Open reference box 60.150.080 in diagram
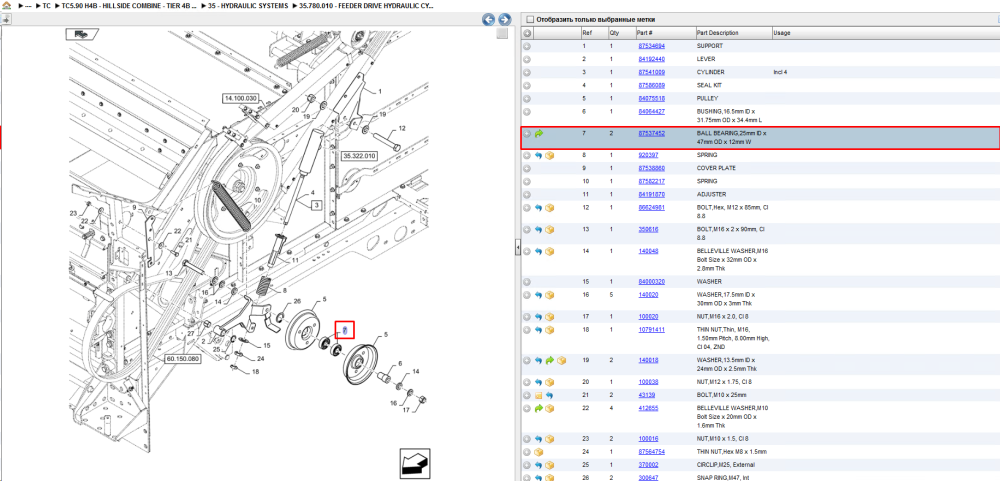 (182, 359)
